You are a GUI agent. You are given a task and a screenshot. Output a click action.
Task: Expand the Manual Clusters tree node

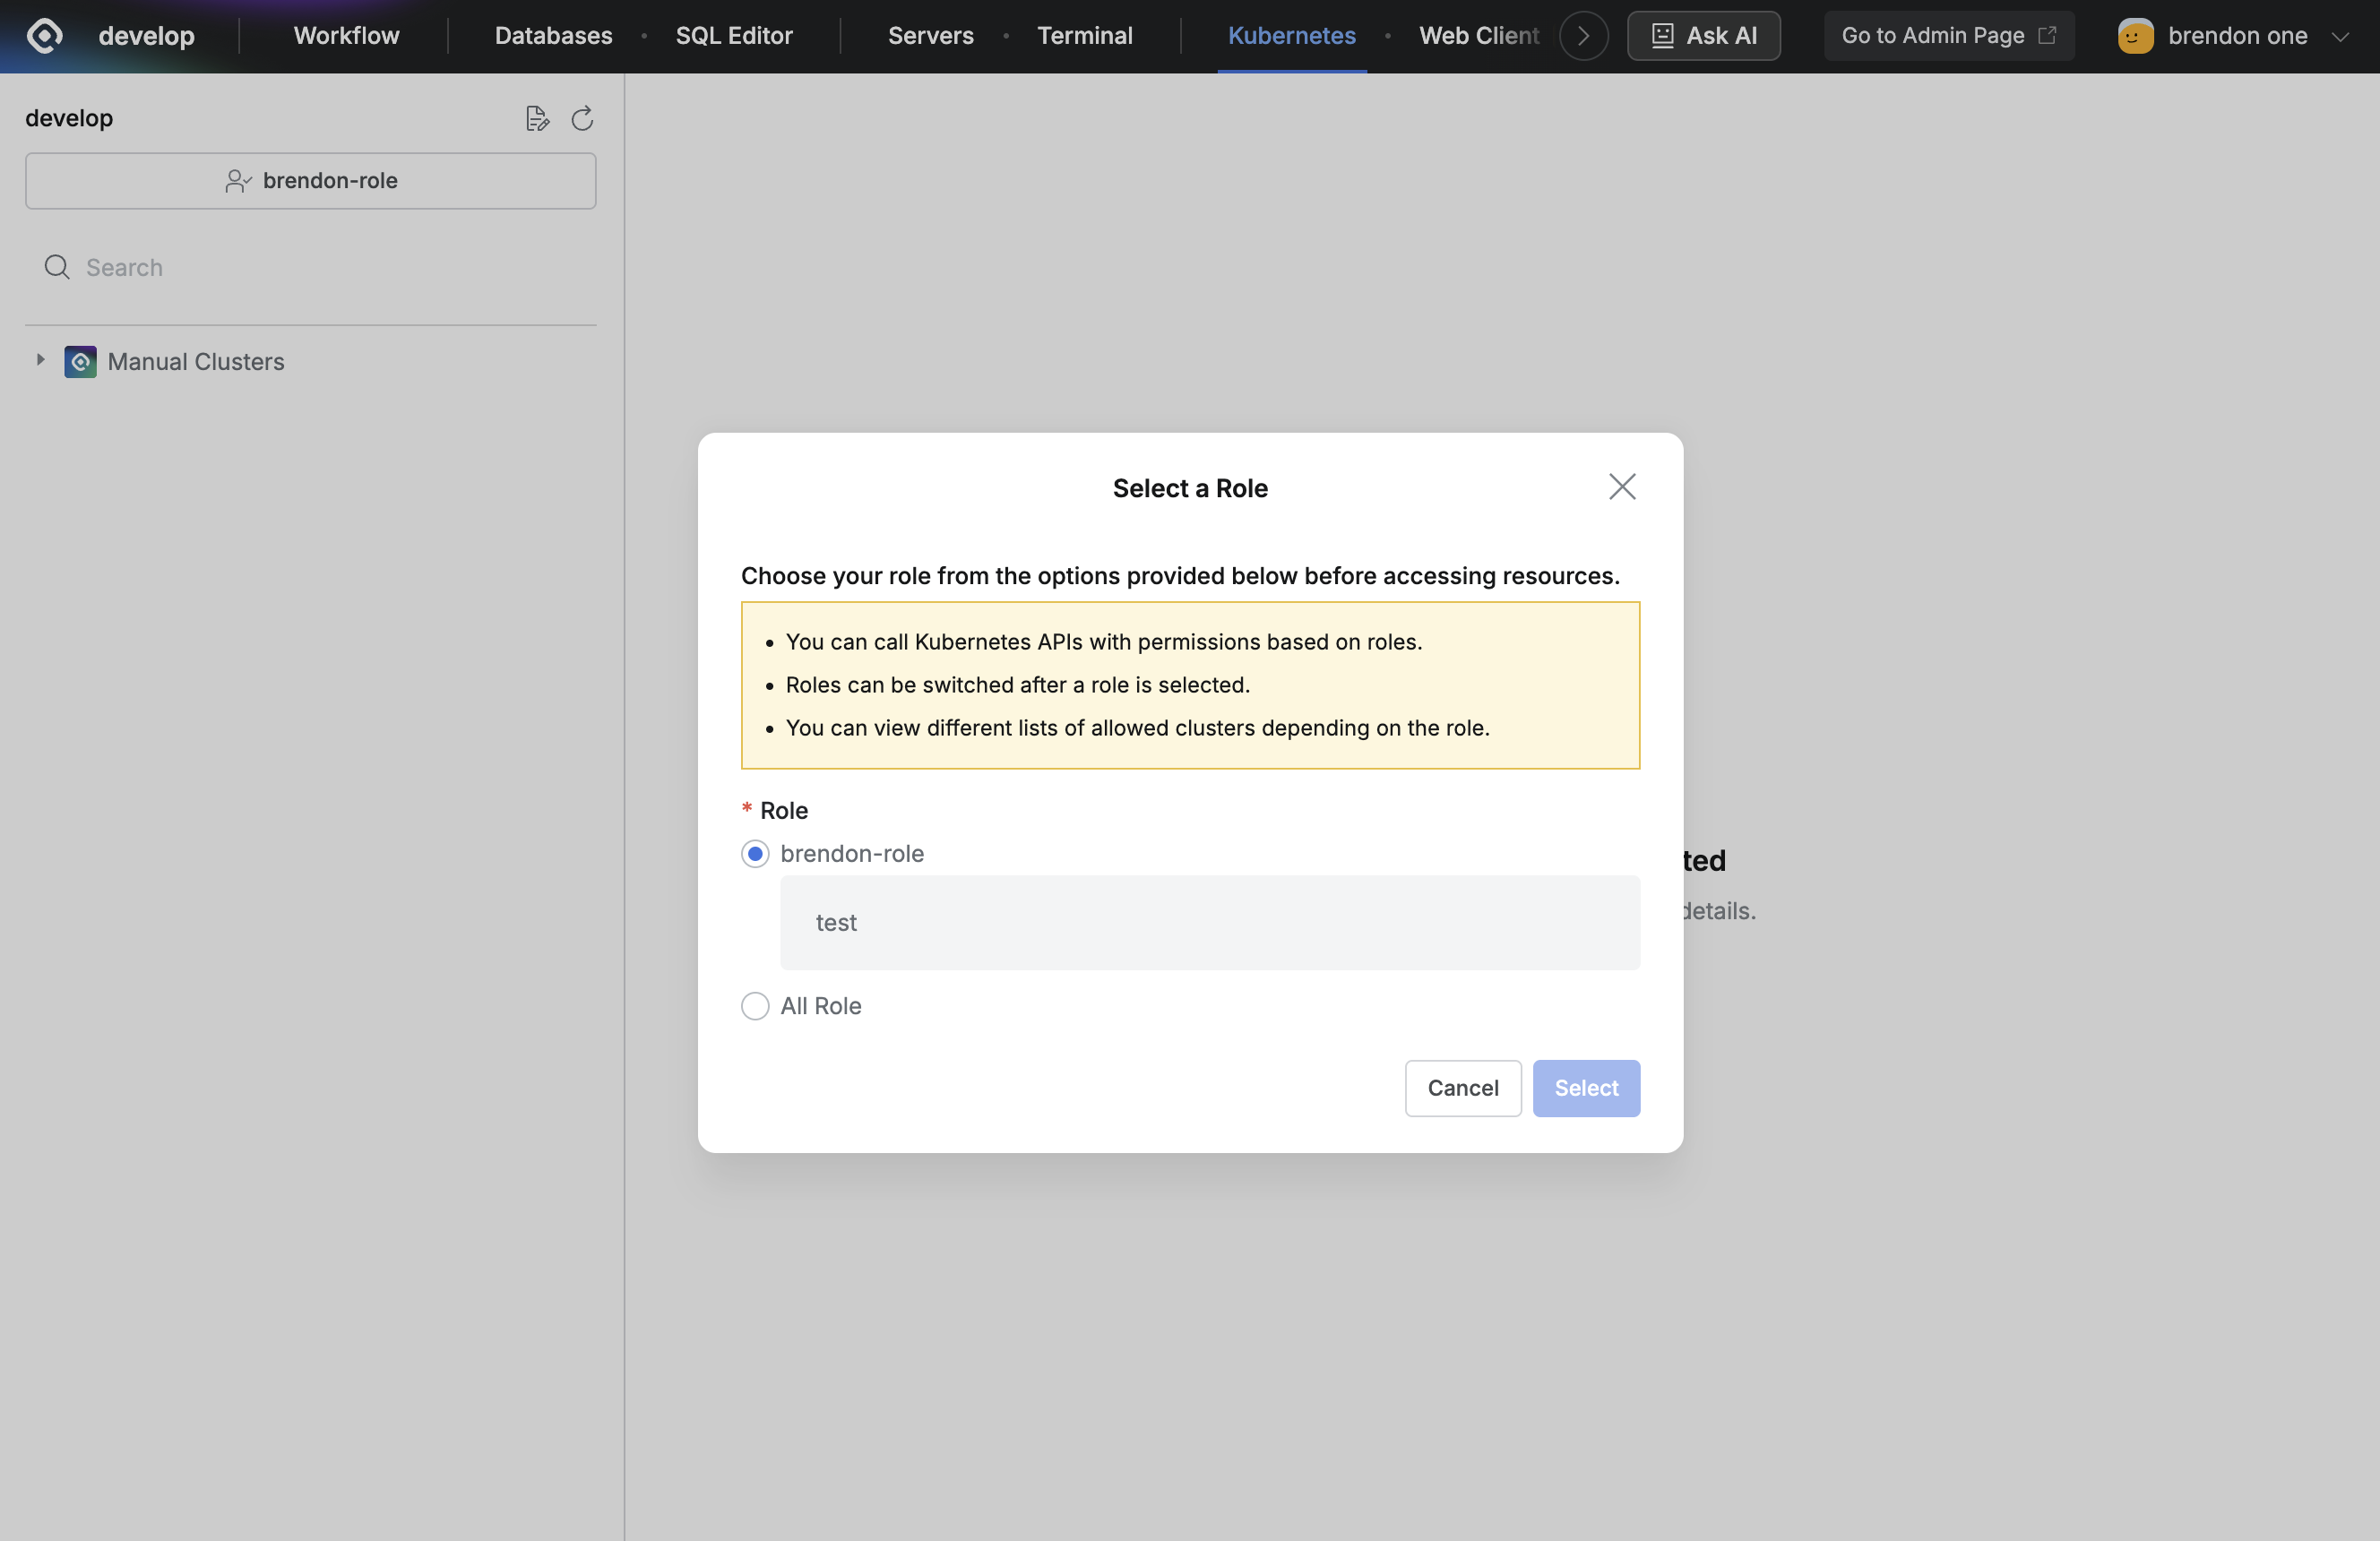click(40, 360)
